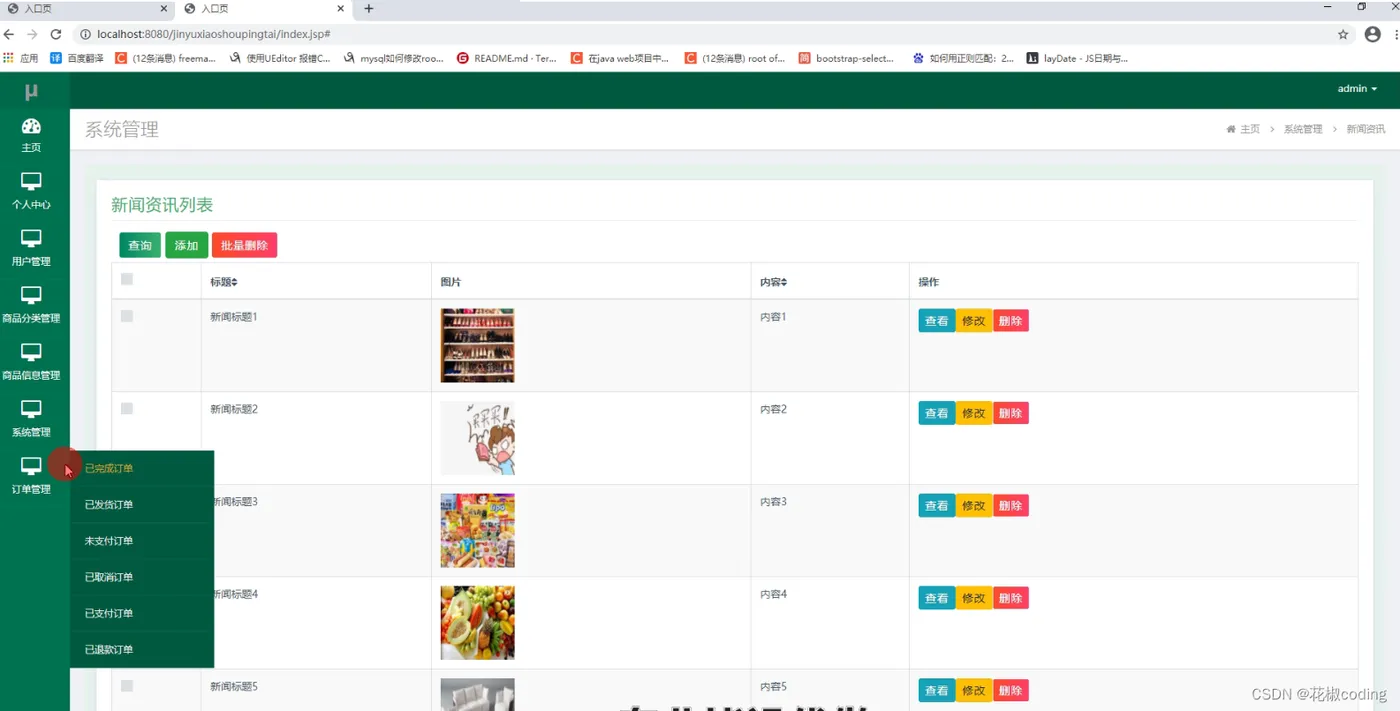This screenshot has width=1400, height=711.
Task: Open 商品分类管理 sidebar monitor icon
Action: coord(31,296)
